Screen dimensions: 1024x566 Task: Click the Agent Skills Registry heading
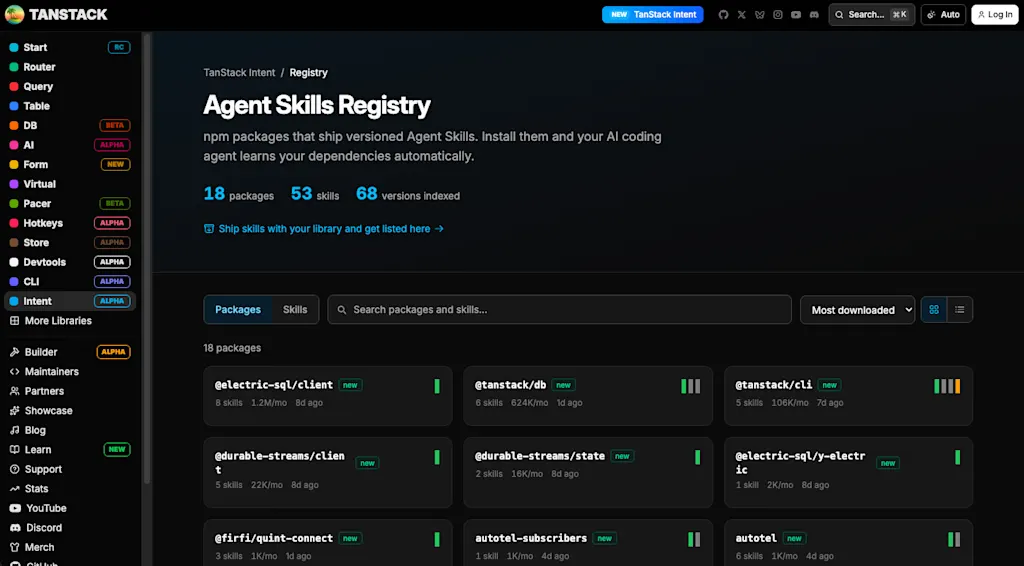pyautogui.click(x=317, y=105)
